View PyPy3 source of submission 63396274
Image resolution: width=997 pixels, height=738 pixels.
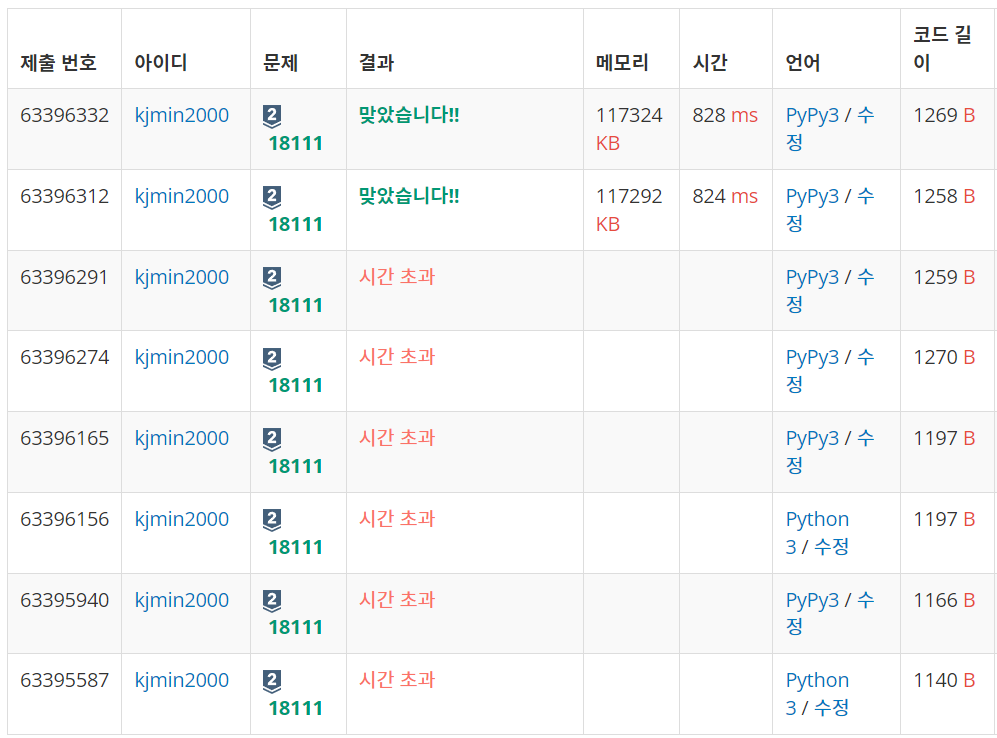(812, 357)
